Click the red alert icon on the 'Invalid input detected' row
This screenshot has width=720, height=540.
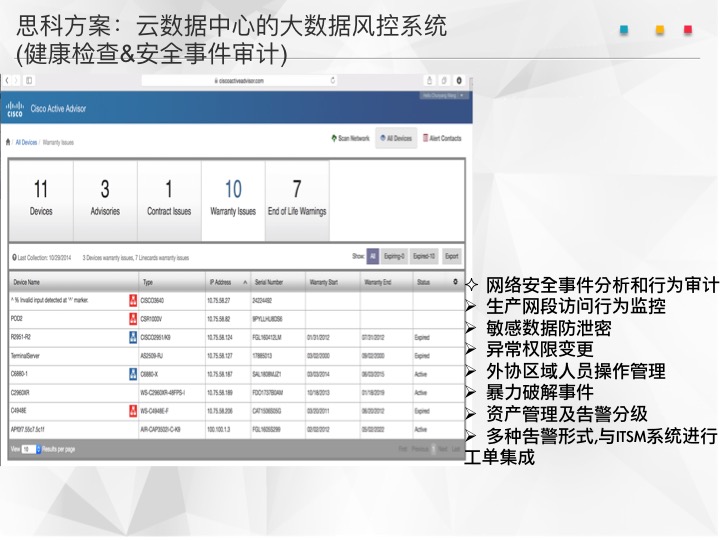click(x=133, y=300)
